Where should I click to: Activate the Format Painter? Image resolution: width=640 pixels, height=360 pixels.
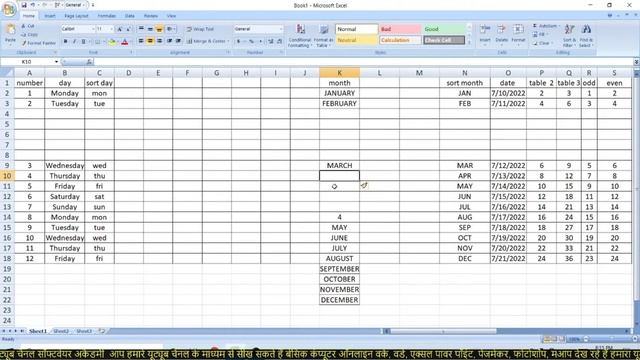click(x=39, y=42)
